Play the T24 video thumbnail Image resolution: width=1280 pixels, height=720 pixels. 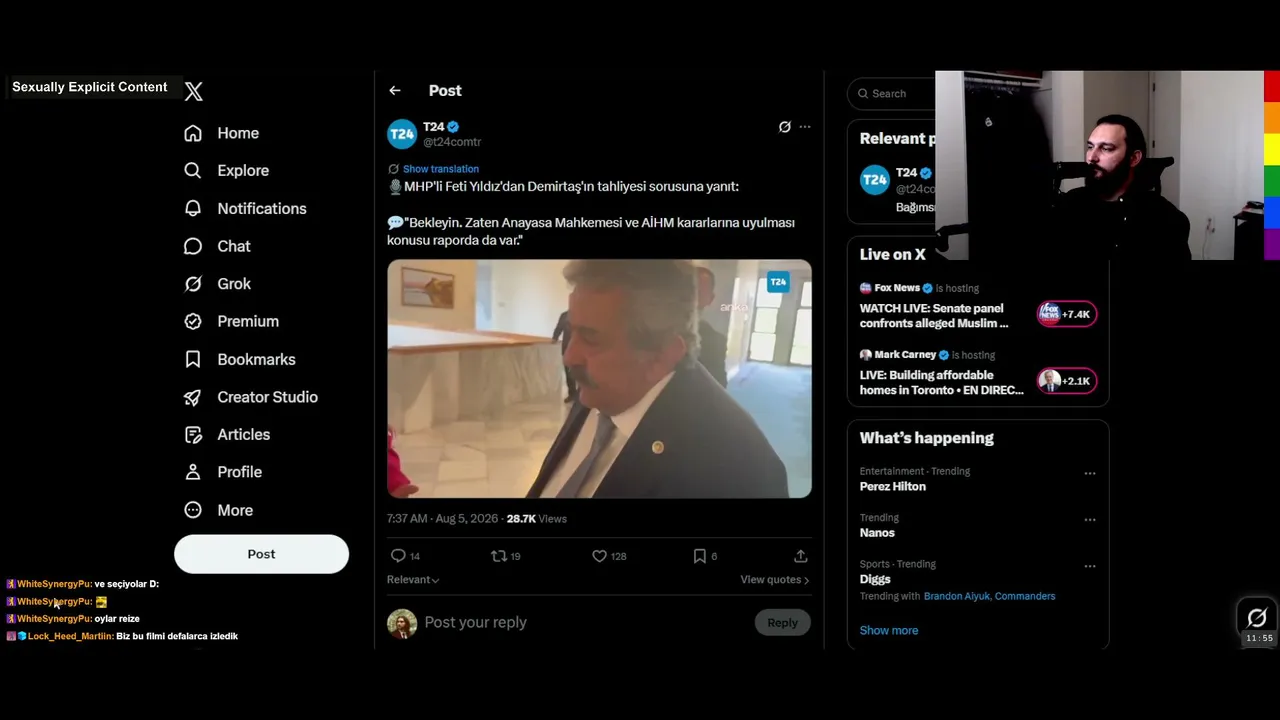tap(599, 379)
